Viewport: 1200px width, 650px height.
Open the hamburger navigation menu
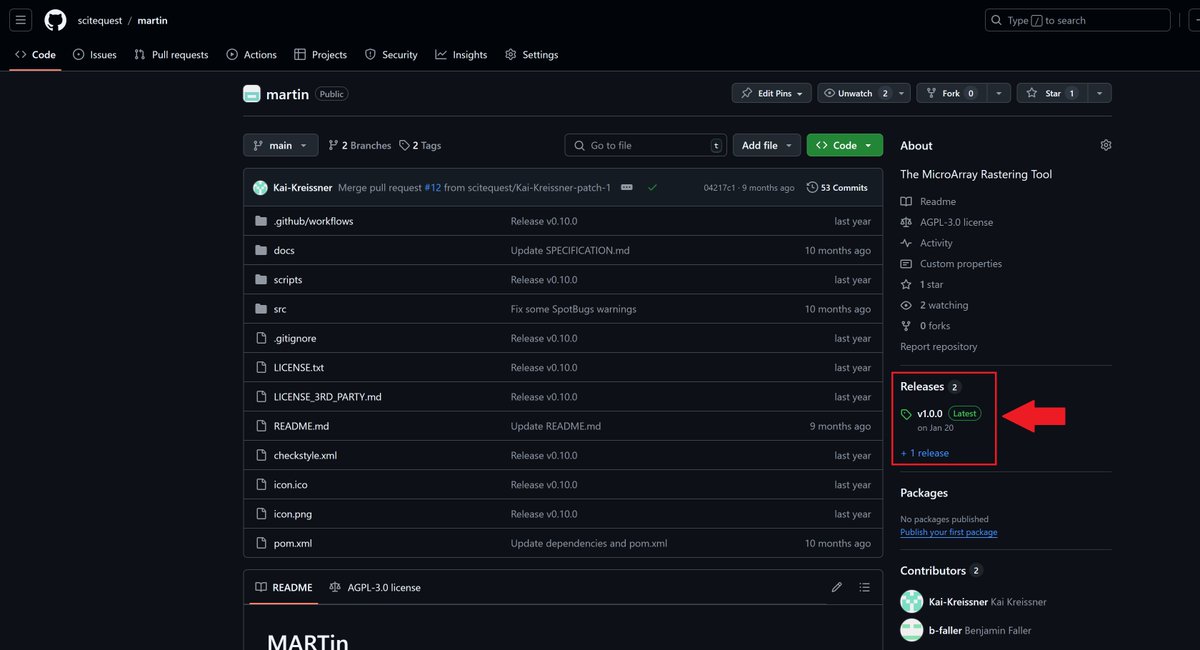22,20
